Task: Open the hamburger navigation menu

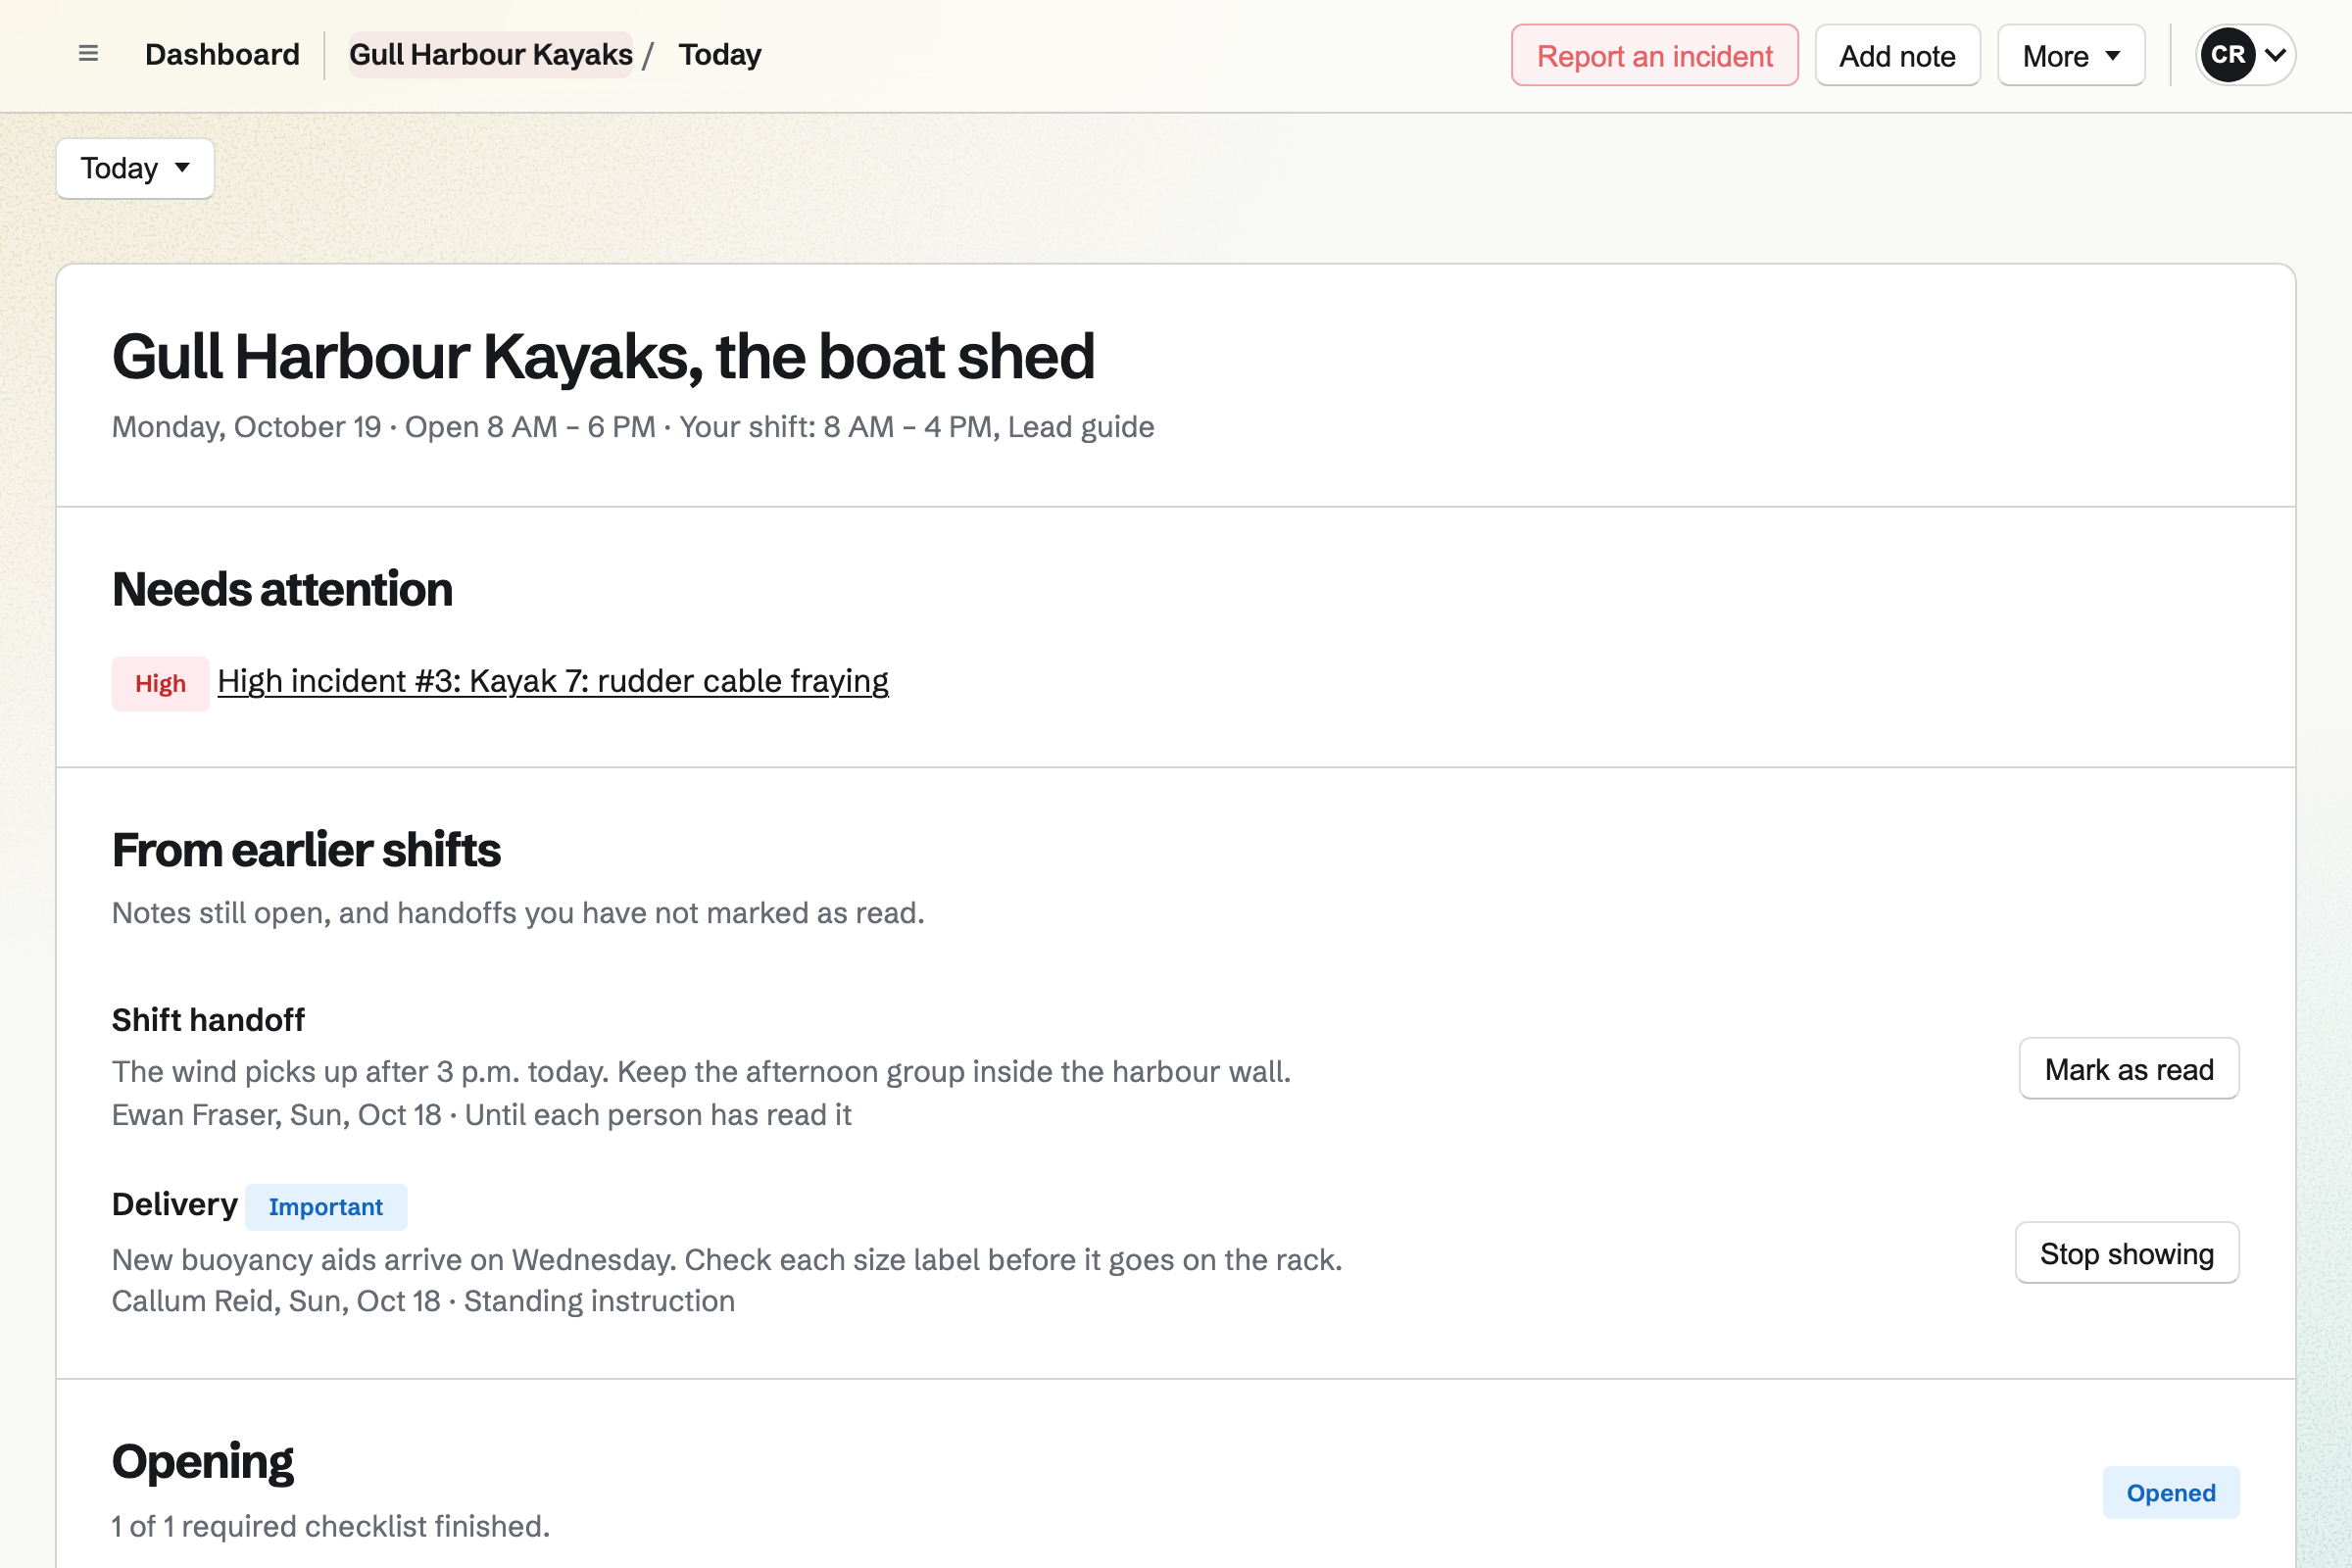Action: click(88, 54)
